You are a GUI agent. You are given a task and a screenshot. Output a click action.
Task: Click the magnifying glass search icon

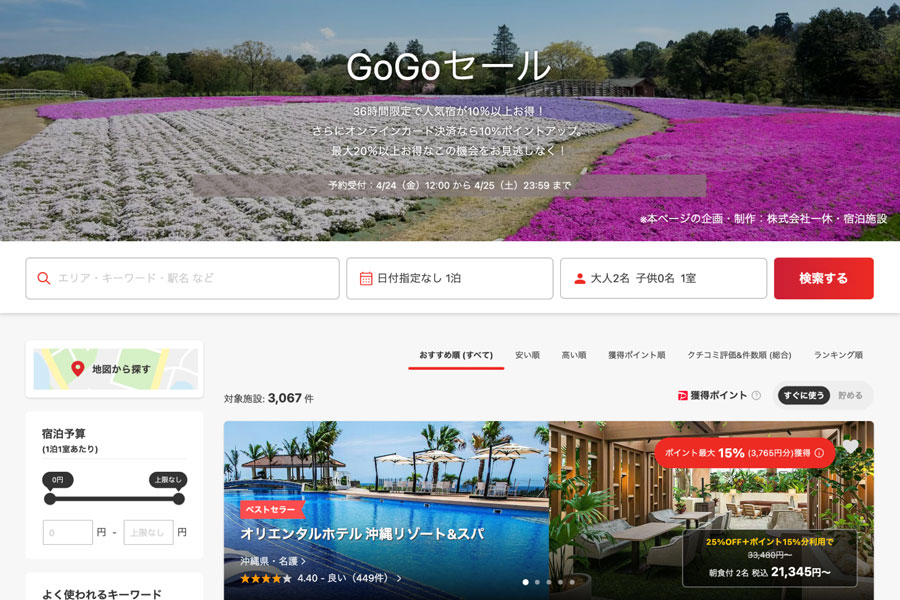point(43,279)
